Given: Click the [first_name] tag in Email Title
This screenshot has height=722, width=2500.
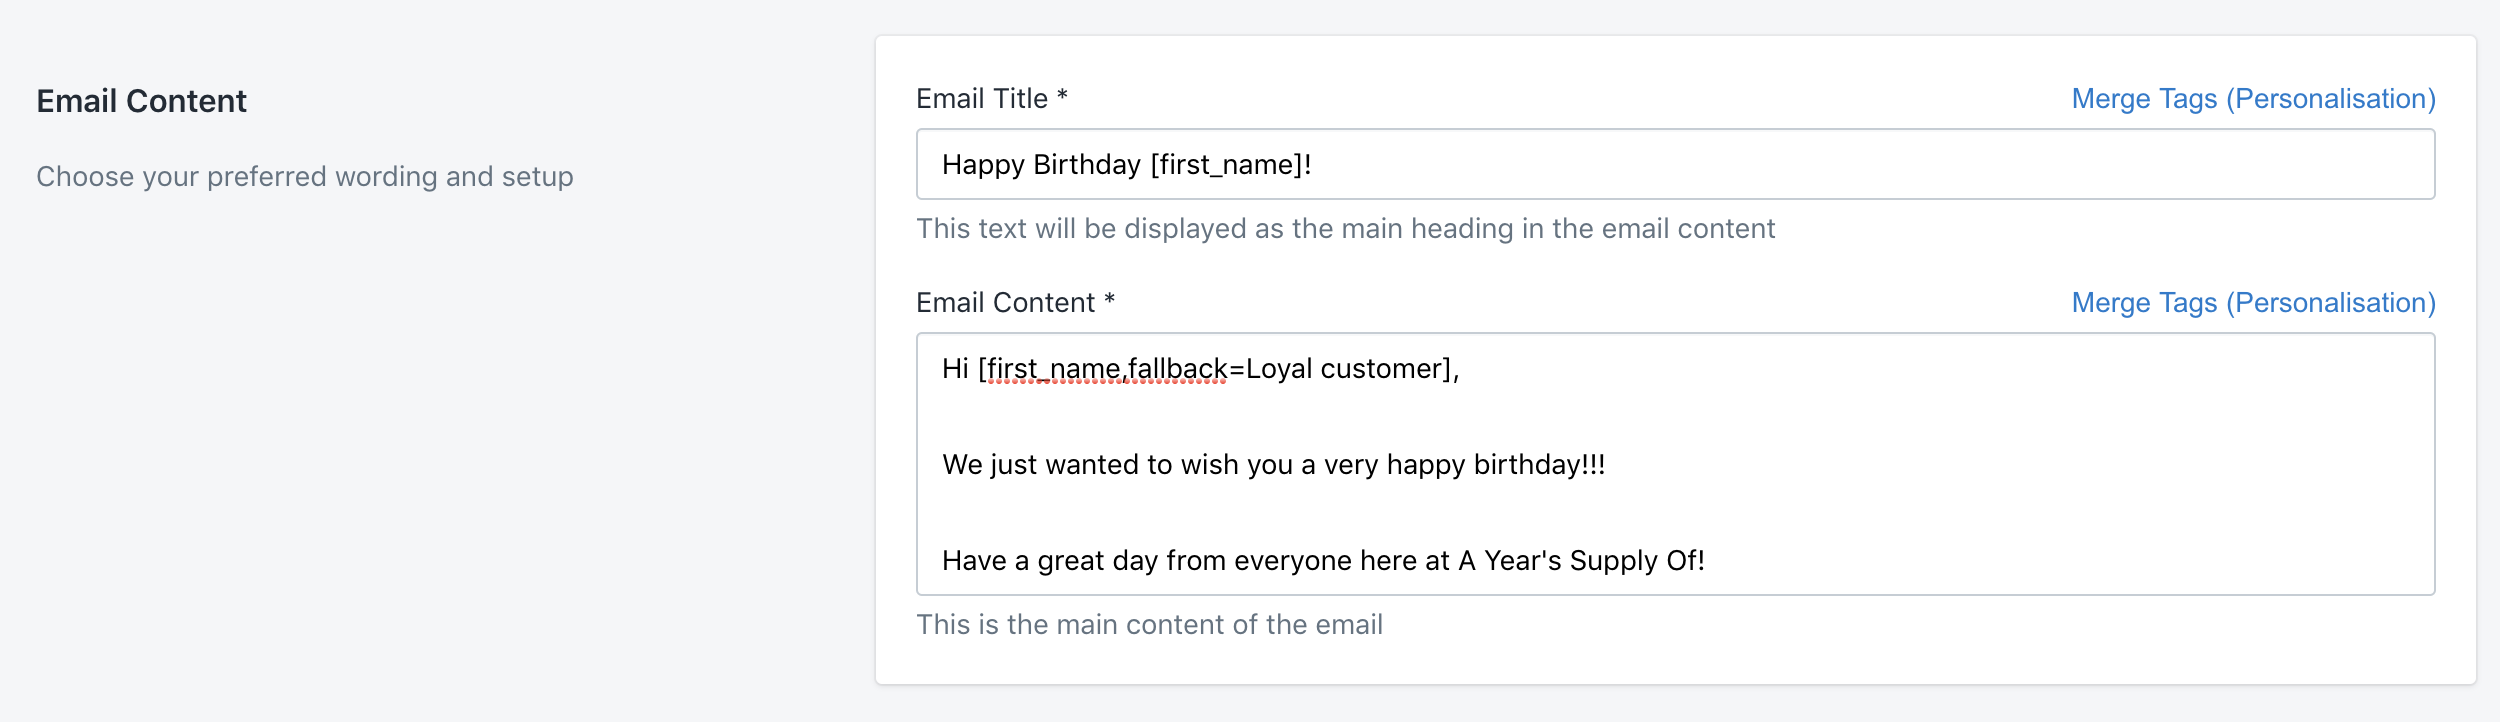Looking at the screenshot, I should click(1228, 165).
